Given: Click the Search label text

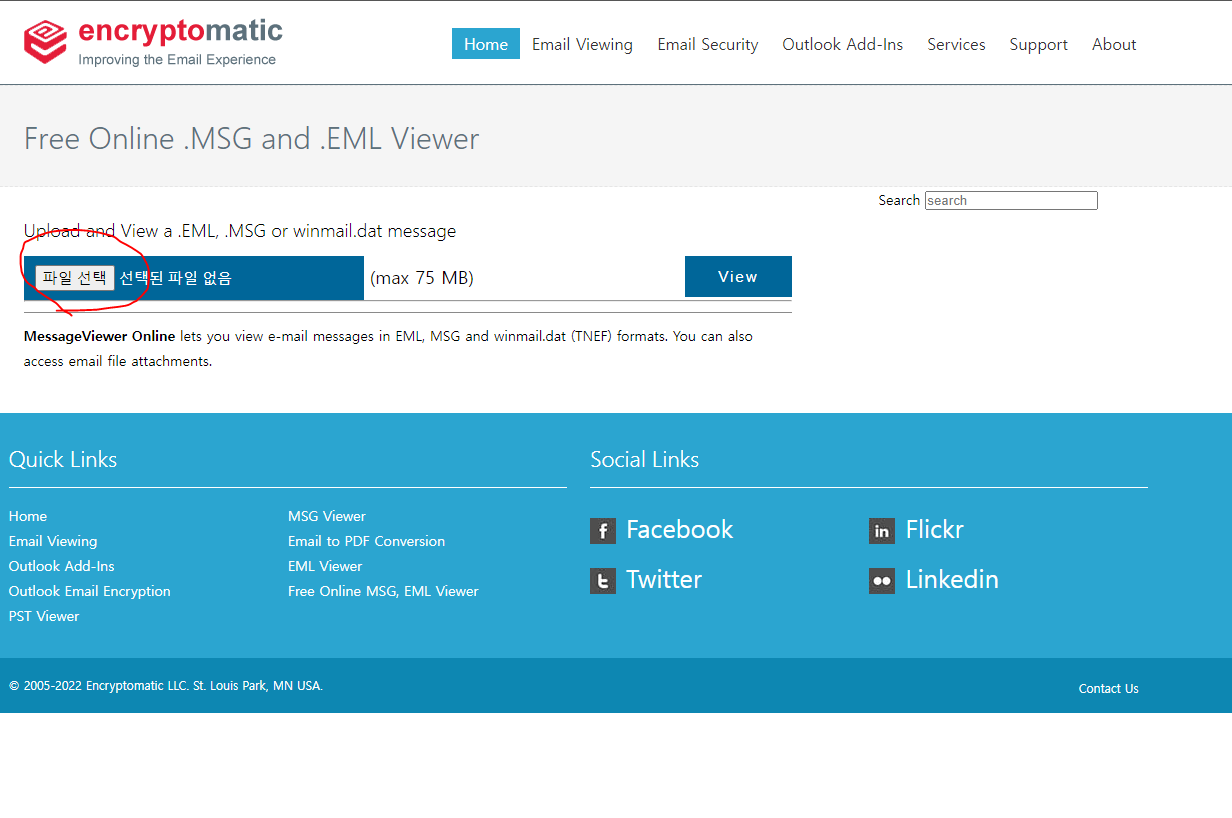Looking at the screenshot, I should (899, 200).
